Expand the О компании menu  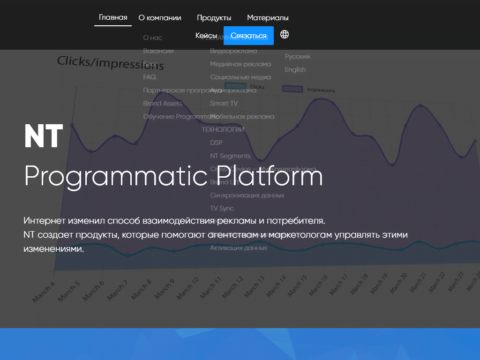click(x=160, y=18)
